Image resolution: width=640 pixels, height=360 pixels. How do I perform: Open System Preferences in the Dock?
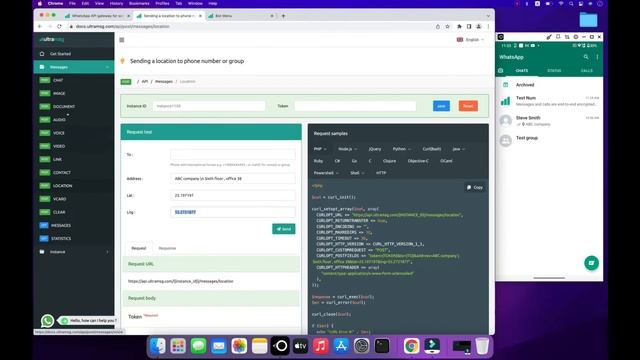point(362,346)
